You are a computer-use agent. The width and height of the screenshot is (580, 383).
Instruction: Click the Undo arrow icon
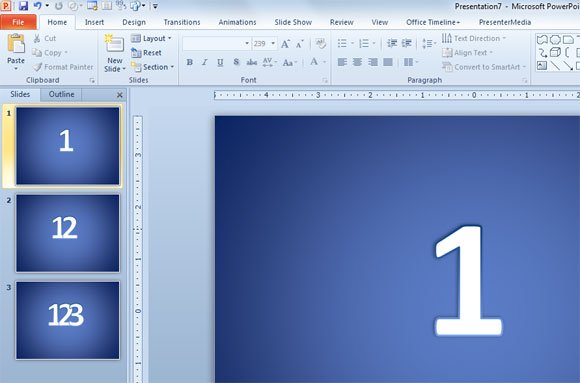pyautogui.click(x=38, y=6)
